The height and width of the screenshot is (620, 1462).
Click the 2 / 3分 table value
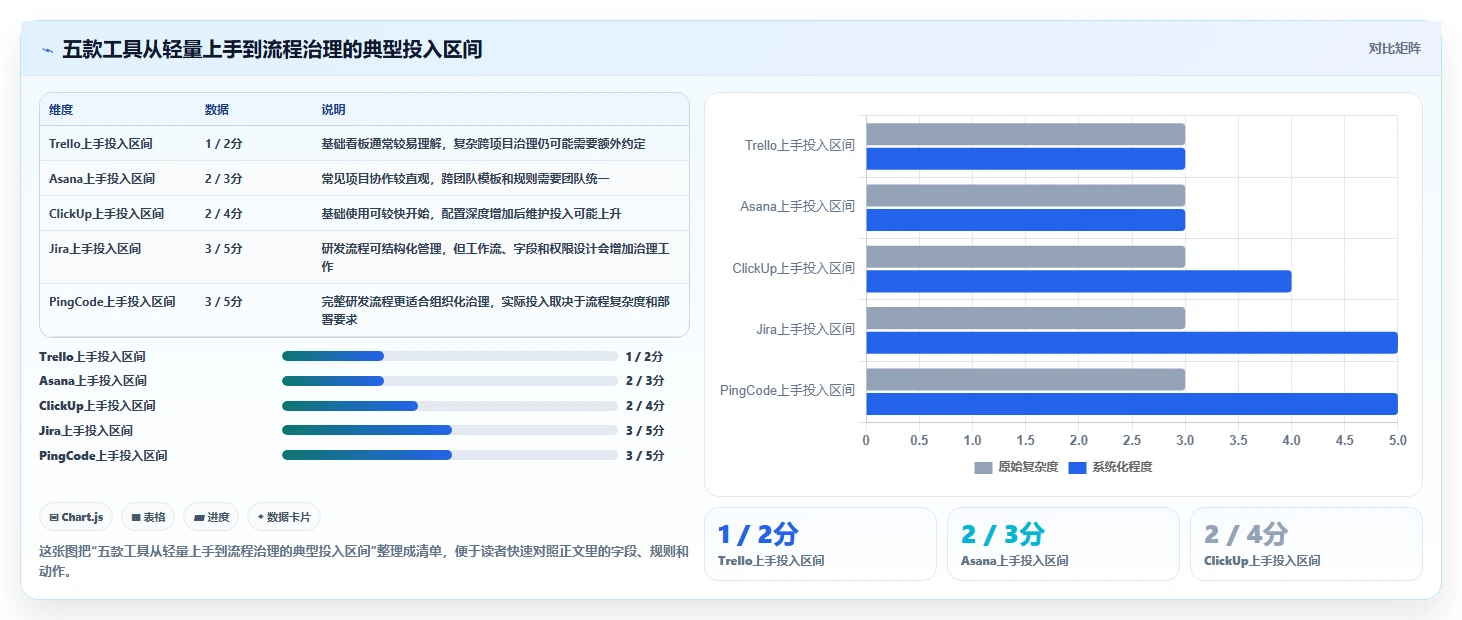pos(223,178)
